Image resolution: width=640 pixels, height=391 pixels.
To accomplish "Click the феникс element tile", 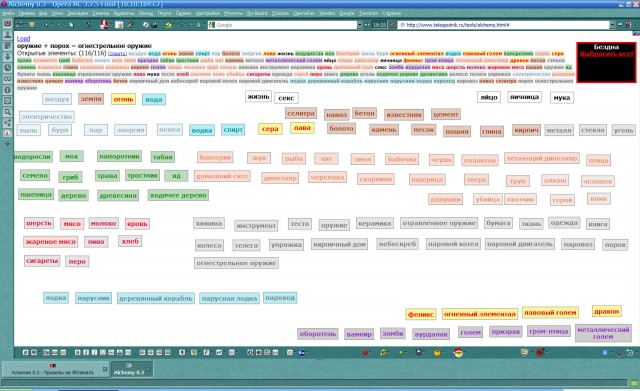I will click(420, 314).
